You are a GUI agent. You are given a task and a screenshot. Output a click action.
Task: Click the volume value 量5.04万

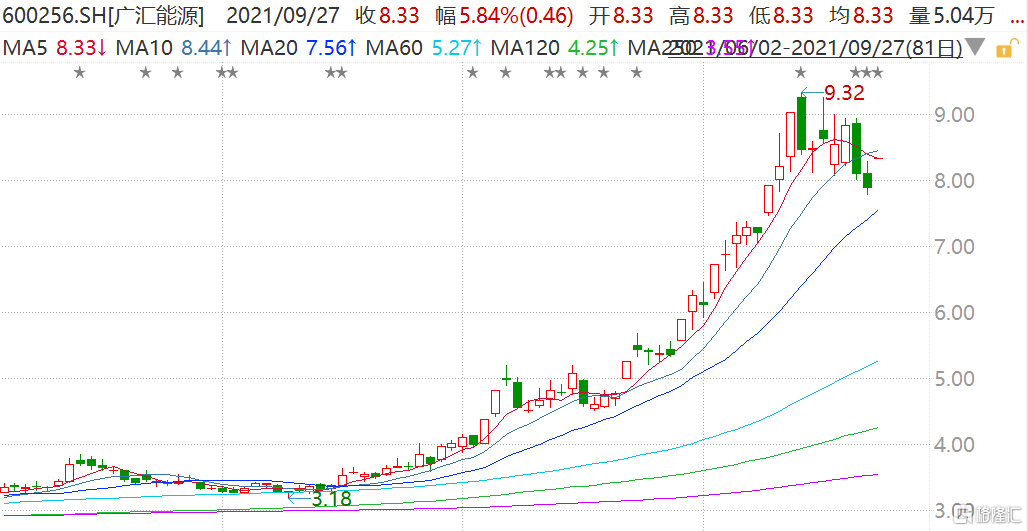(952, 15)
